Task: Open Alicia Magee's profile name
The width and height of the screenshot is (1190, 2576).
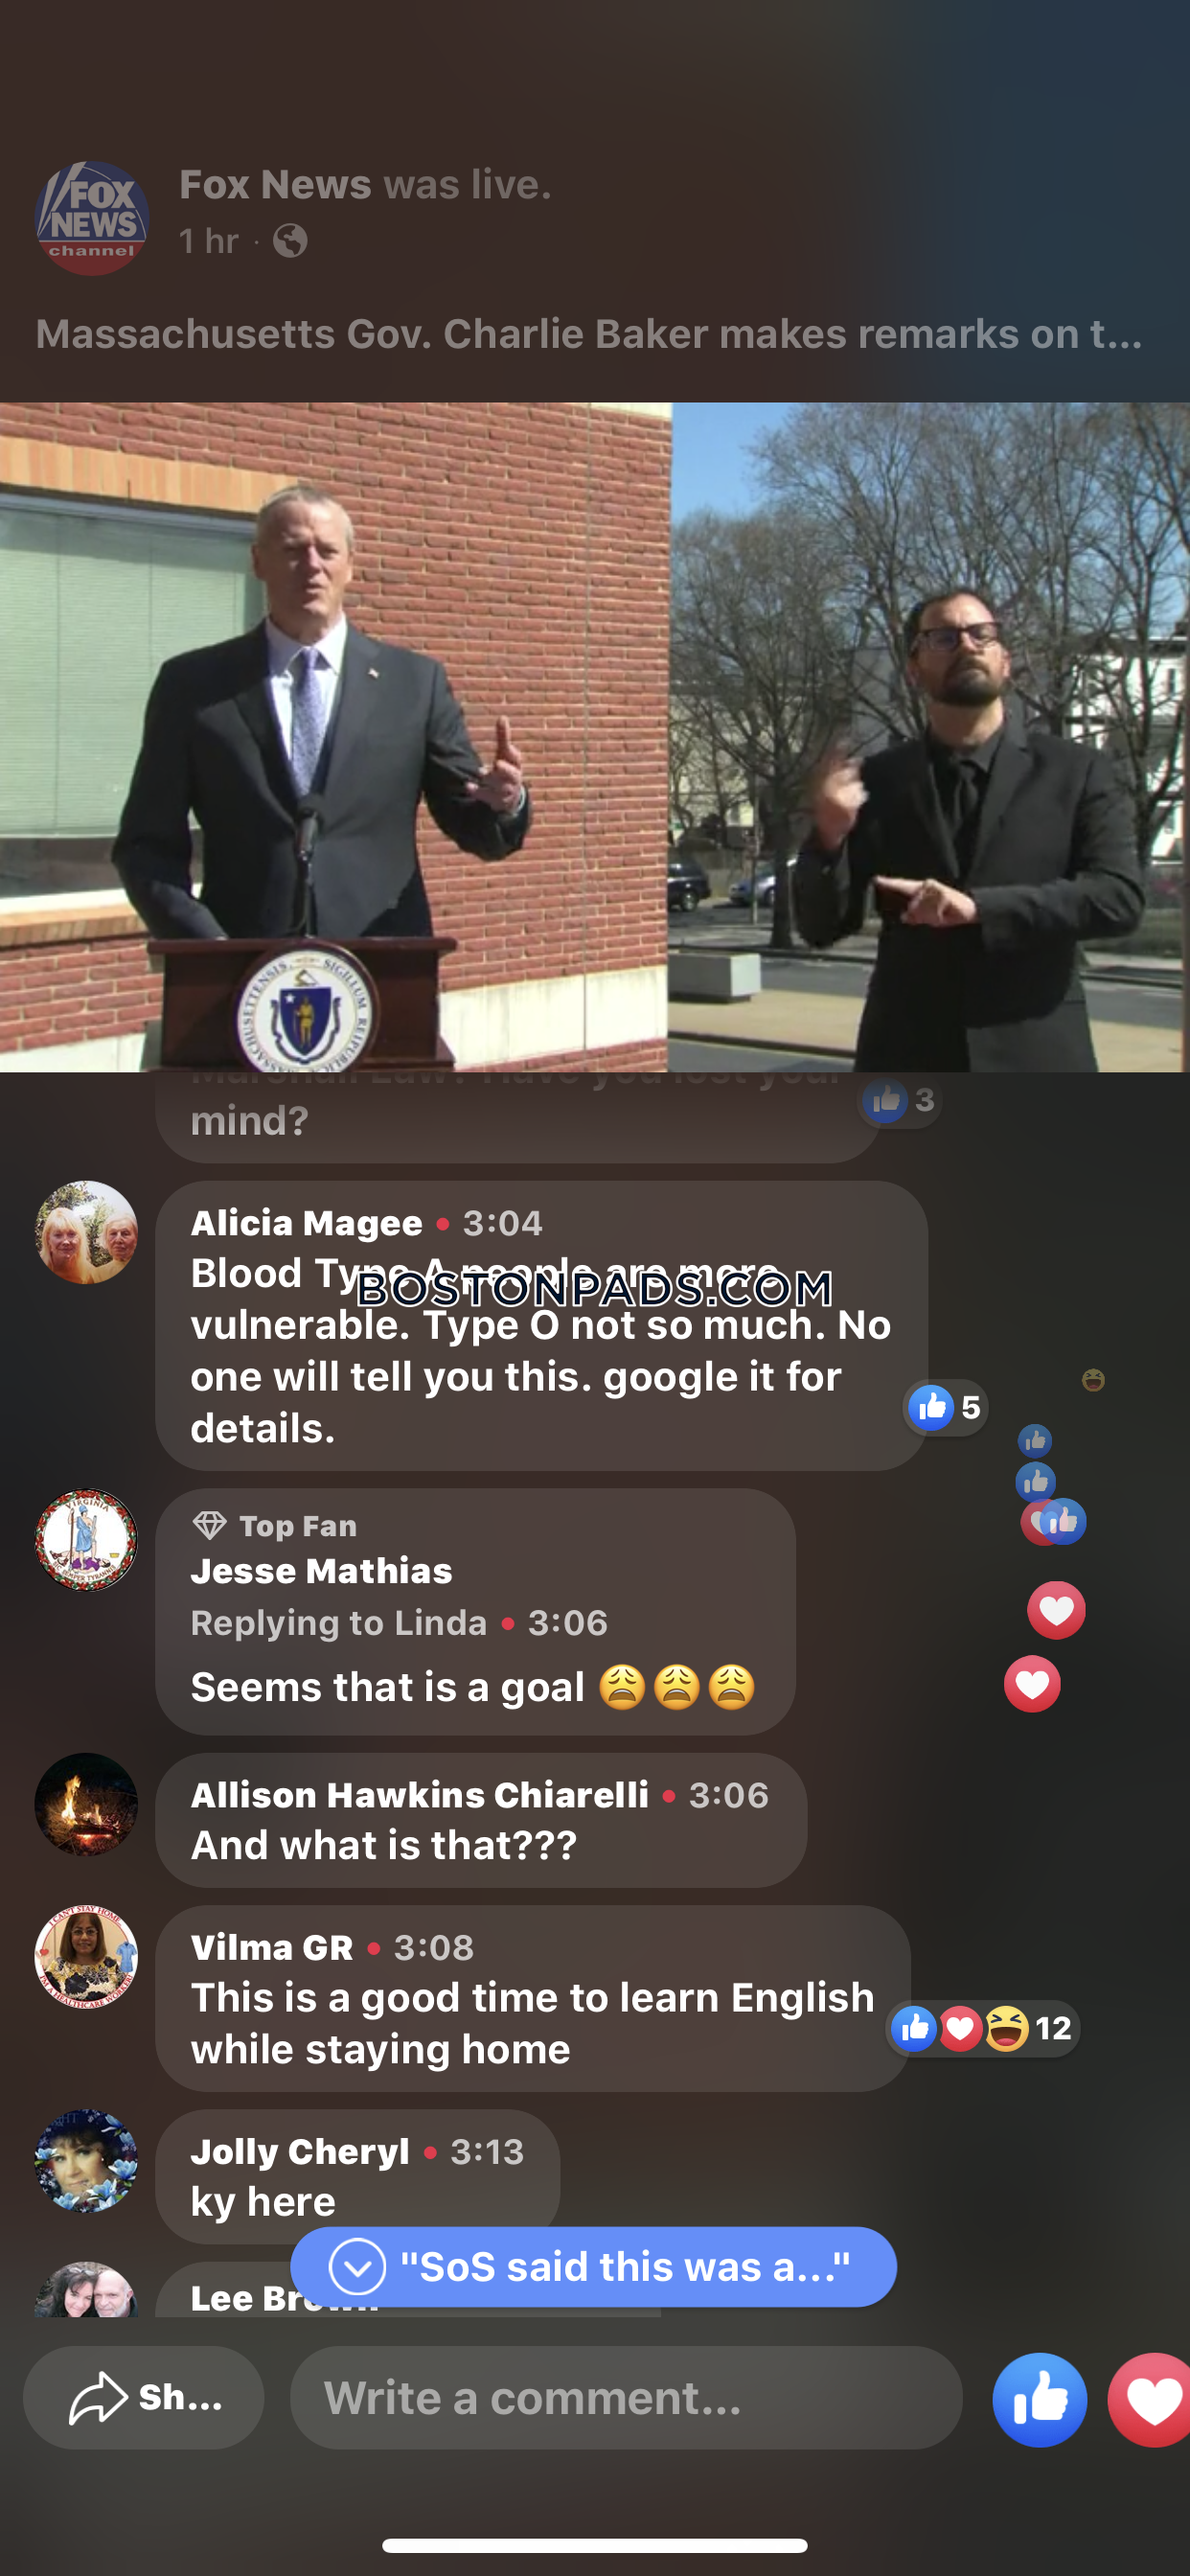Action: (306, 1222)
